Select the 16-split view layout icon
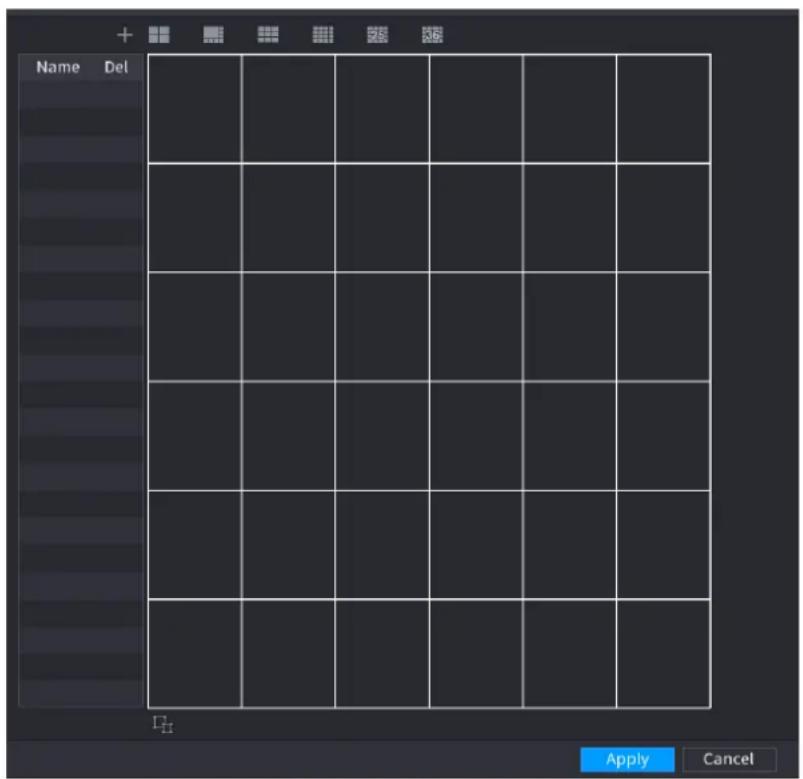 (323, 35)
